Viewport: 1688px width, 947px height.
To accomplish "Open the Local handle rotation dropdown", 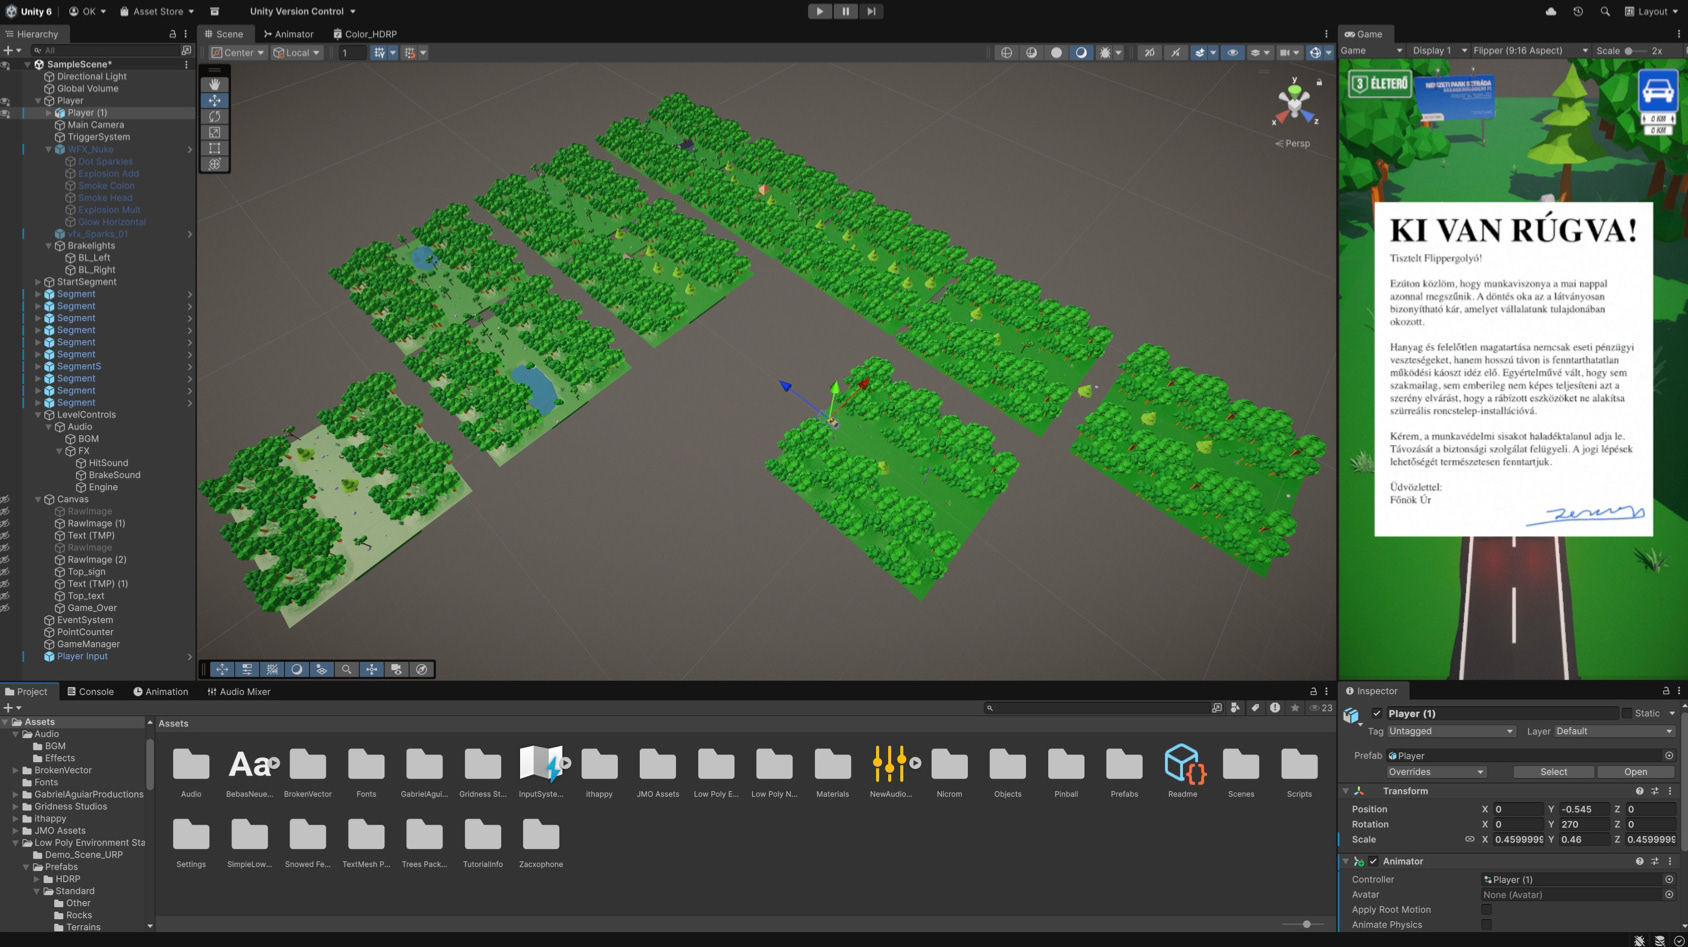I will [x=297, y=53].
